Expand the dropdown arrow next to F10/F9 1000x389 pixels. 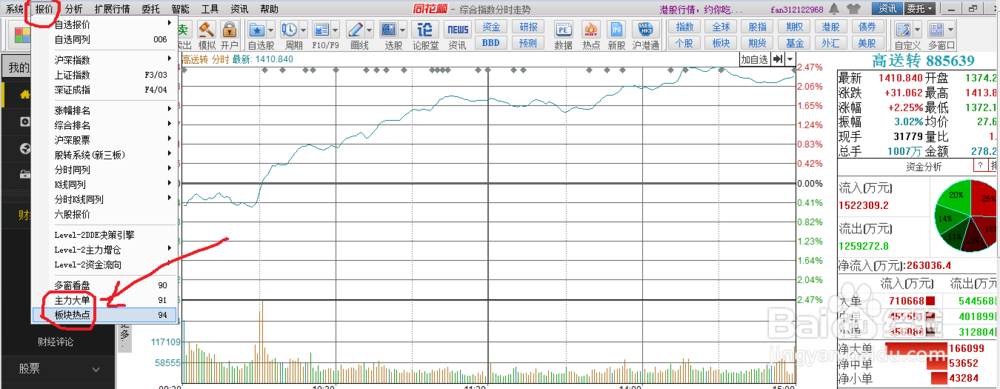pyautogui.click(x=336, y=29)
